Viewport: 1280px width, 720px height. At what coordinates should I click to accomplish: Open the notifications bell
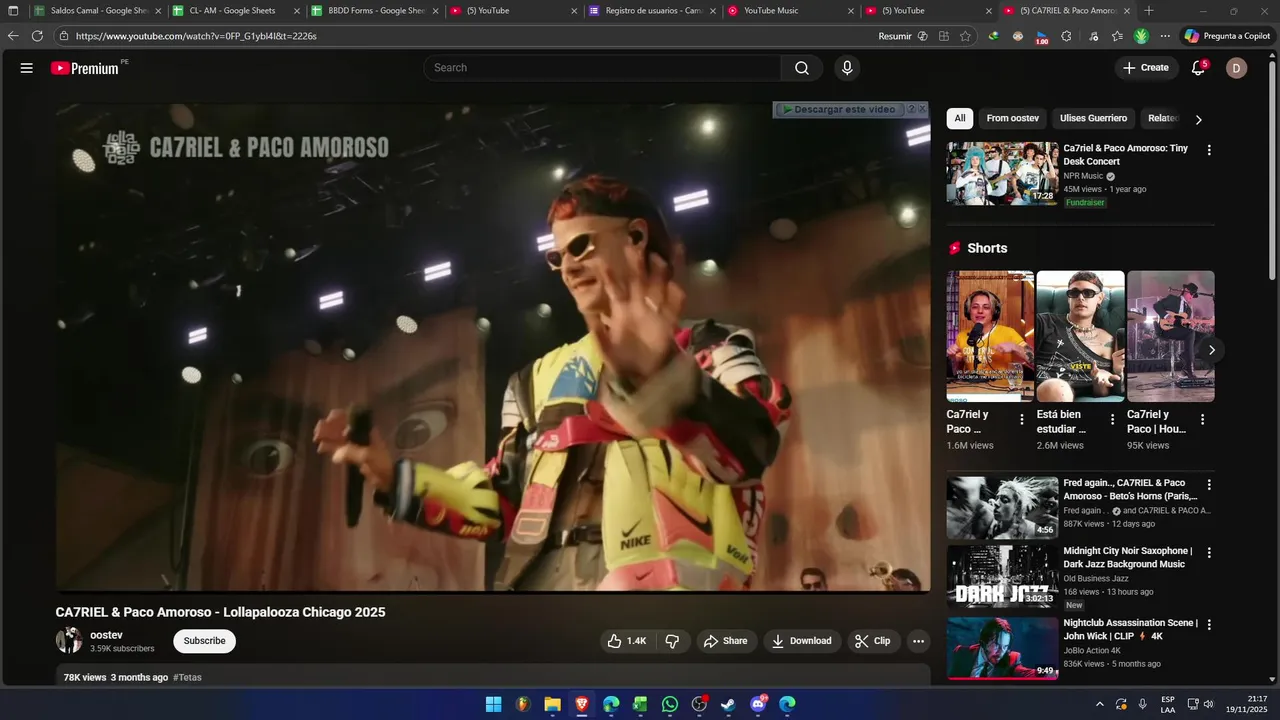click(x=1198, y=68)
